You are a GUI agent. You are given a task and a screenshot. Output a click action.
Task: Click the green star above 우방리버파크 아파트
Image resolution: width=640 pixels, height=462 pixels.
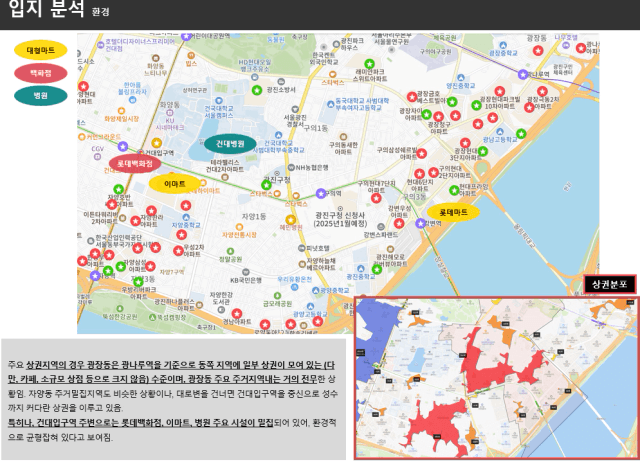138,282
